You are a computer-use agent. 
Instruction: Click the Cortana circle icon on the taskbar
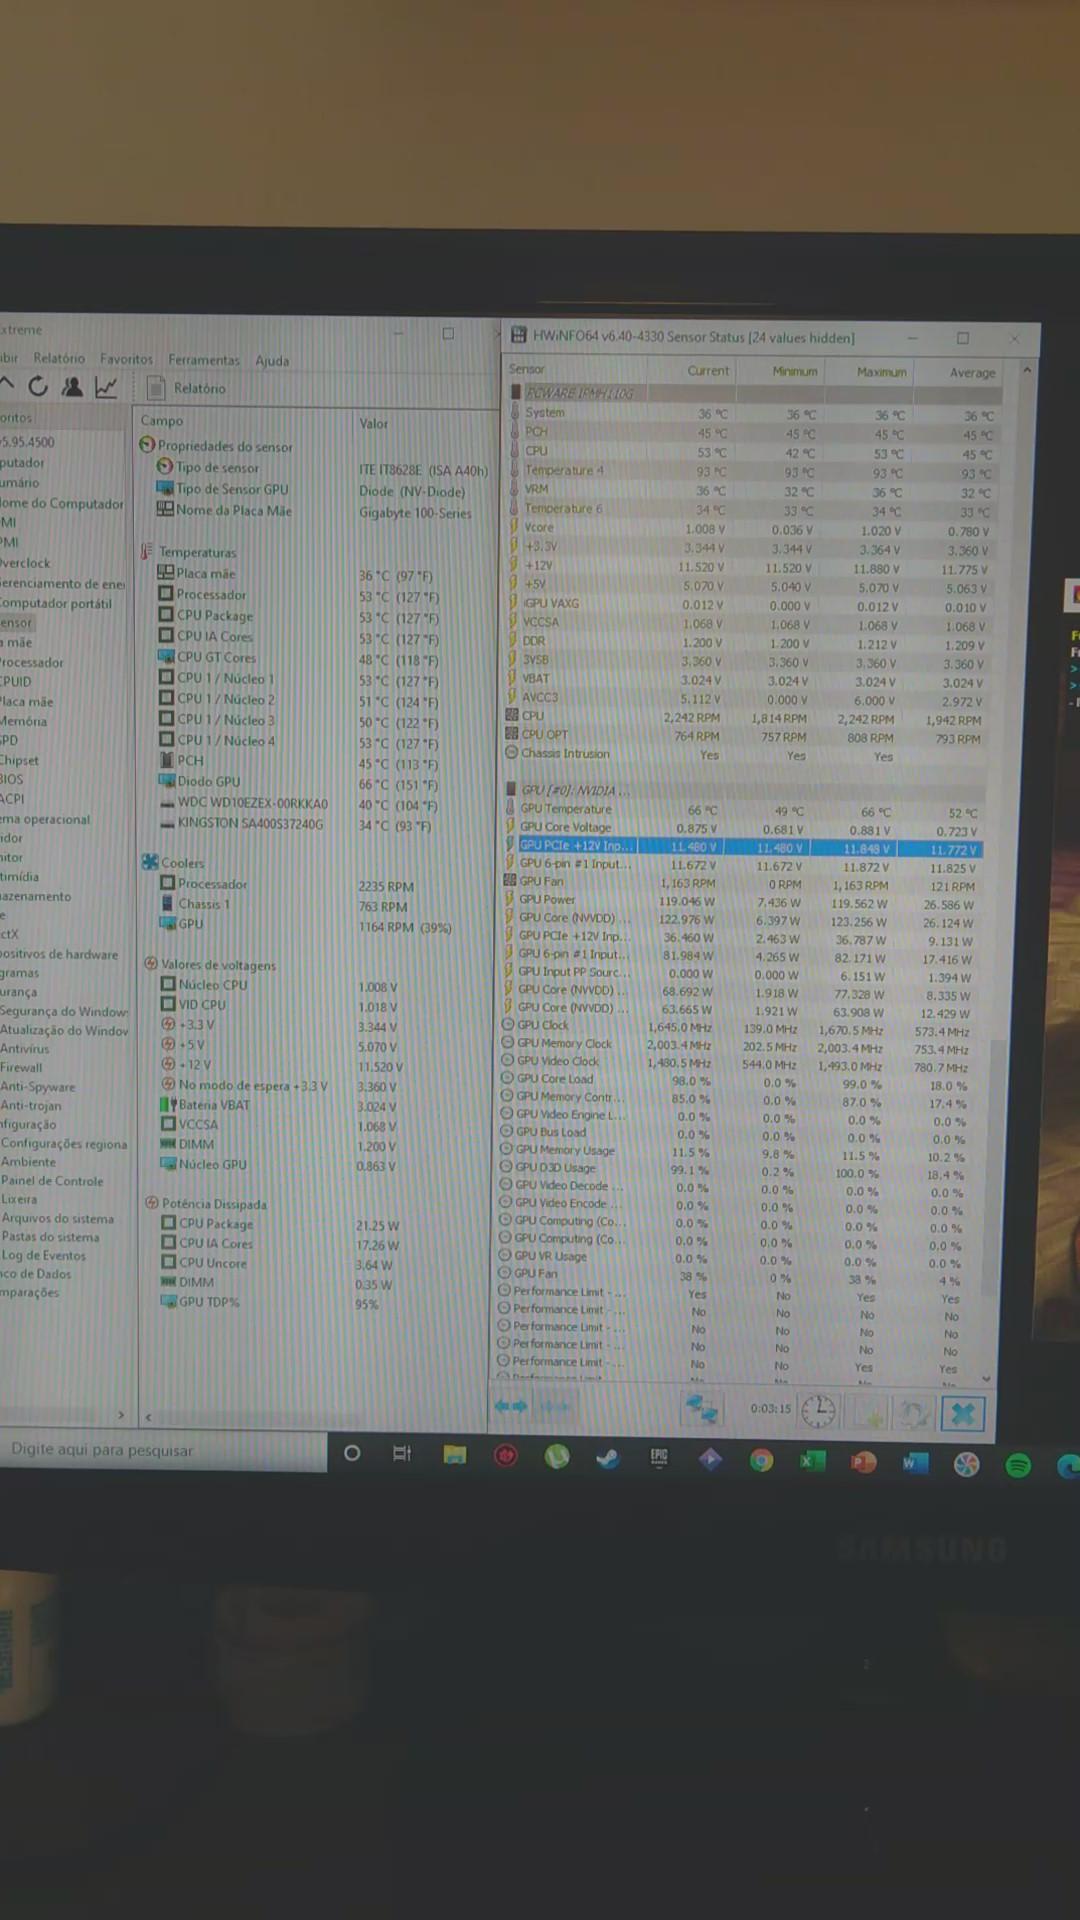click(x=352, y=1453)
